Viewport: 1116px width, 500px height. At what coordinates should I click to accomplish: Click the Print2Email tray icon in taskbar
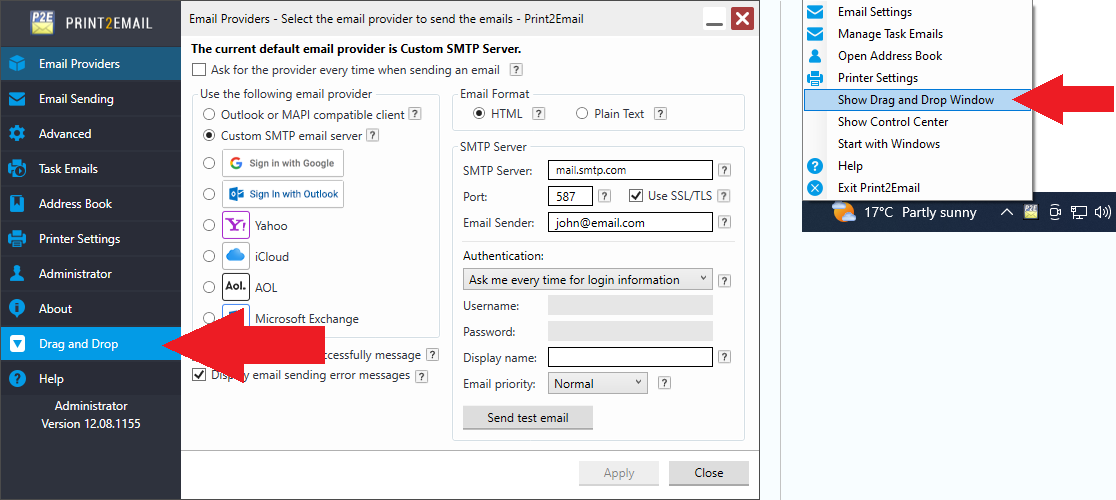1031,211
